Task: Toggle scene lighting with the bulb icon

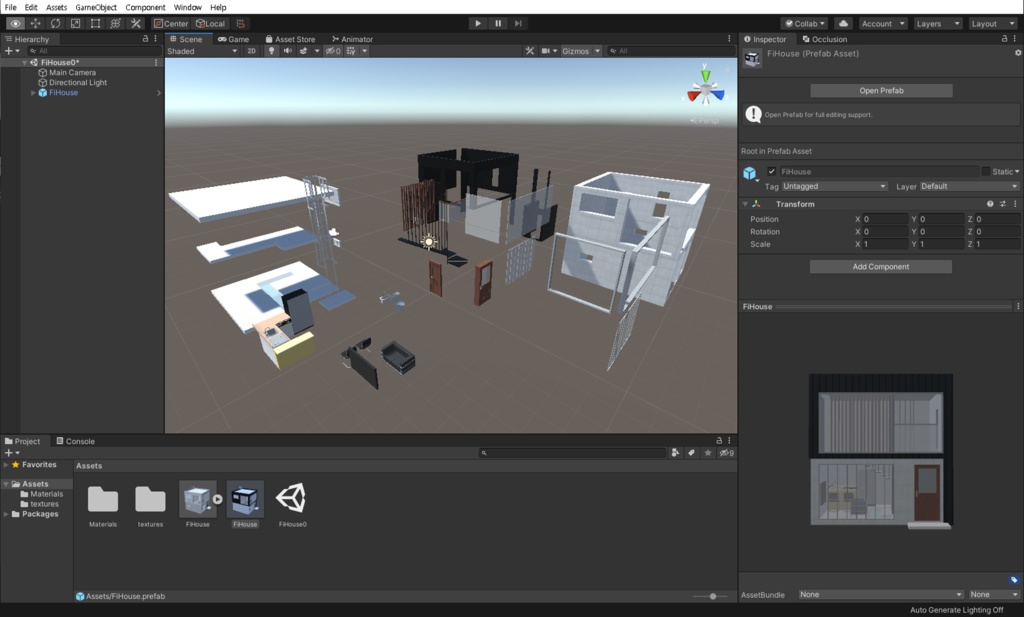Action: [x=271, y=51]
